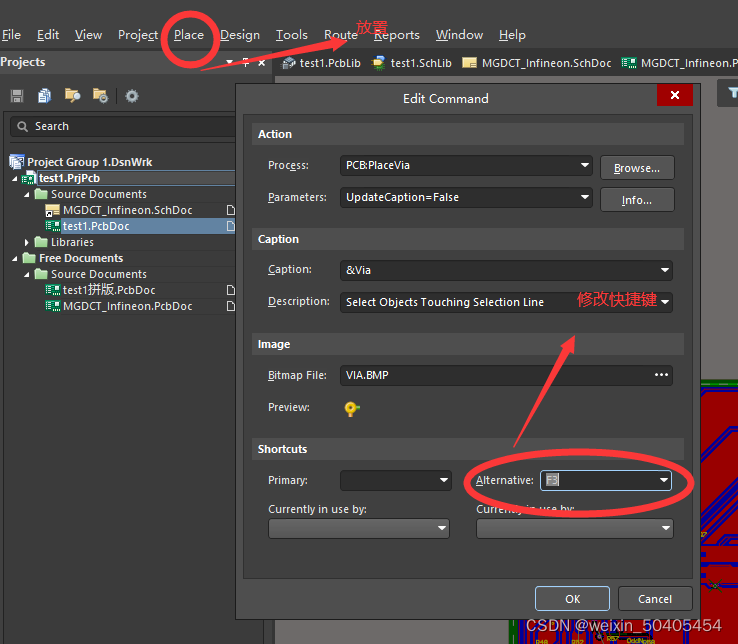The image size is (738, 644).
Task: Click the MGDCT_Infineon.PcbDoc icon in Free Documents
Action: click(x=52, y=306)
